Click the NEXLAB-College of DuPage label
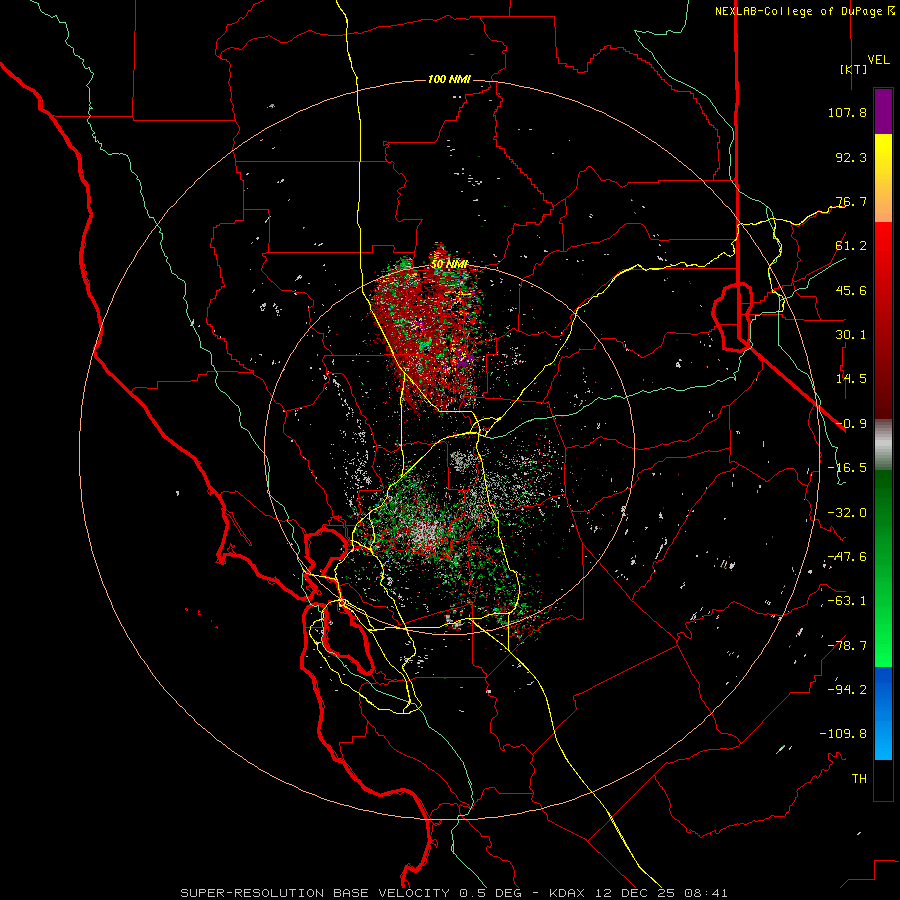900x900 pixels. pyautogui.click(x=798, y=11)
